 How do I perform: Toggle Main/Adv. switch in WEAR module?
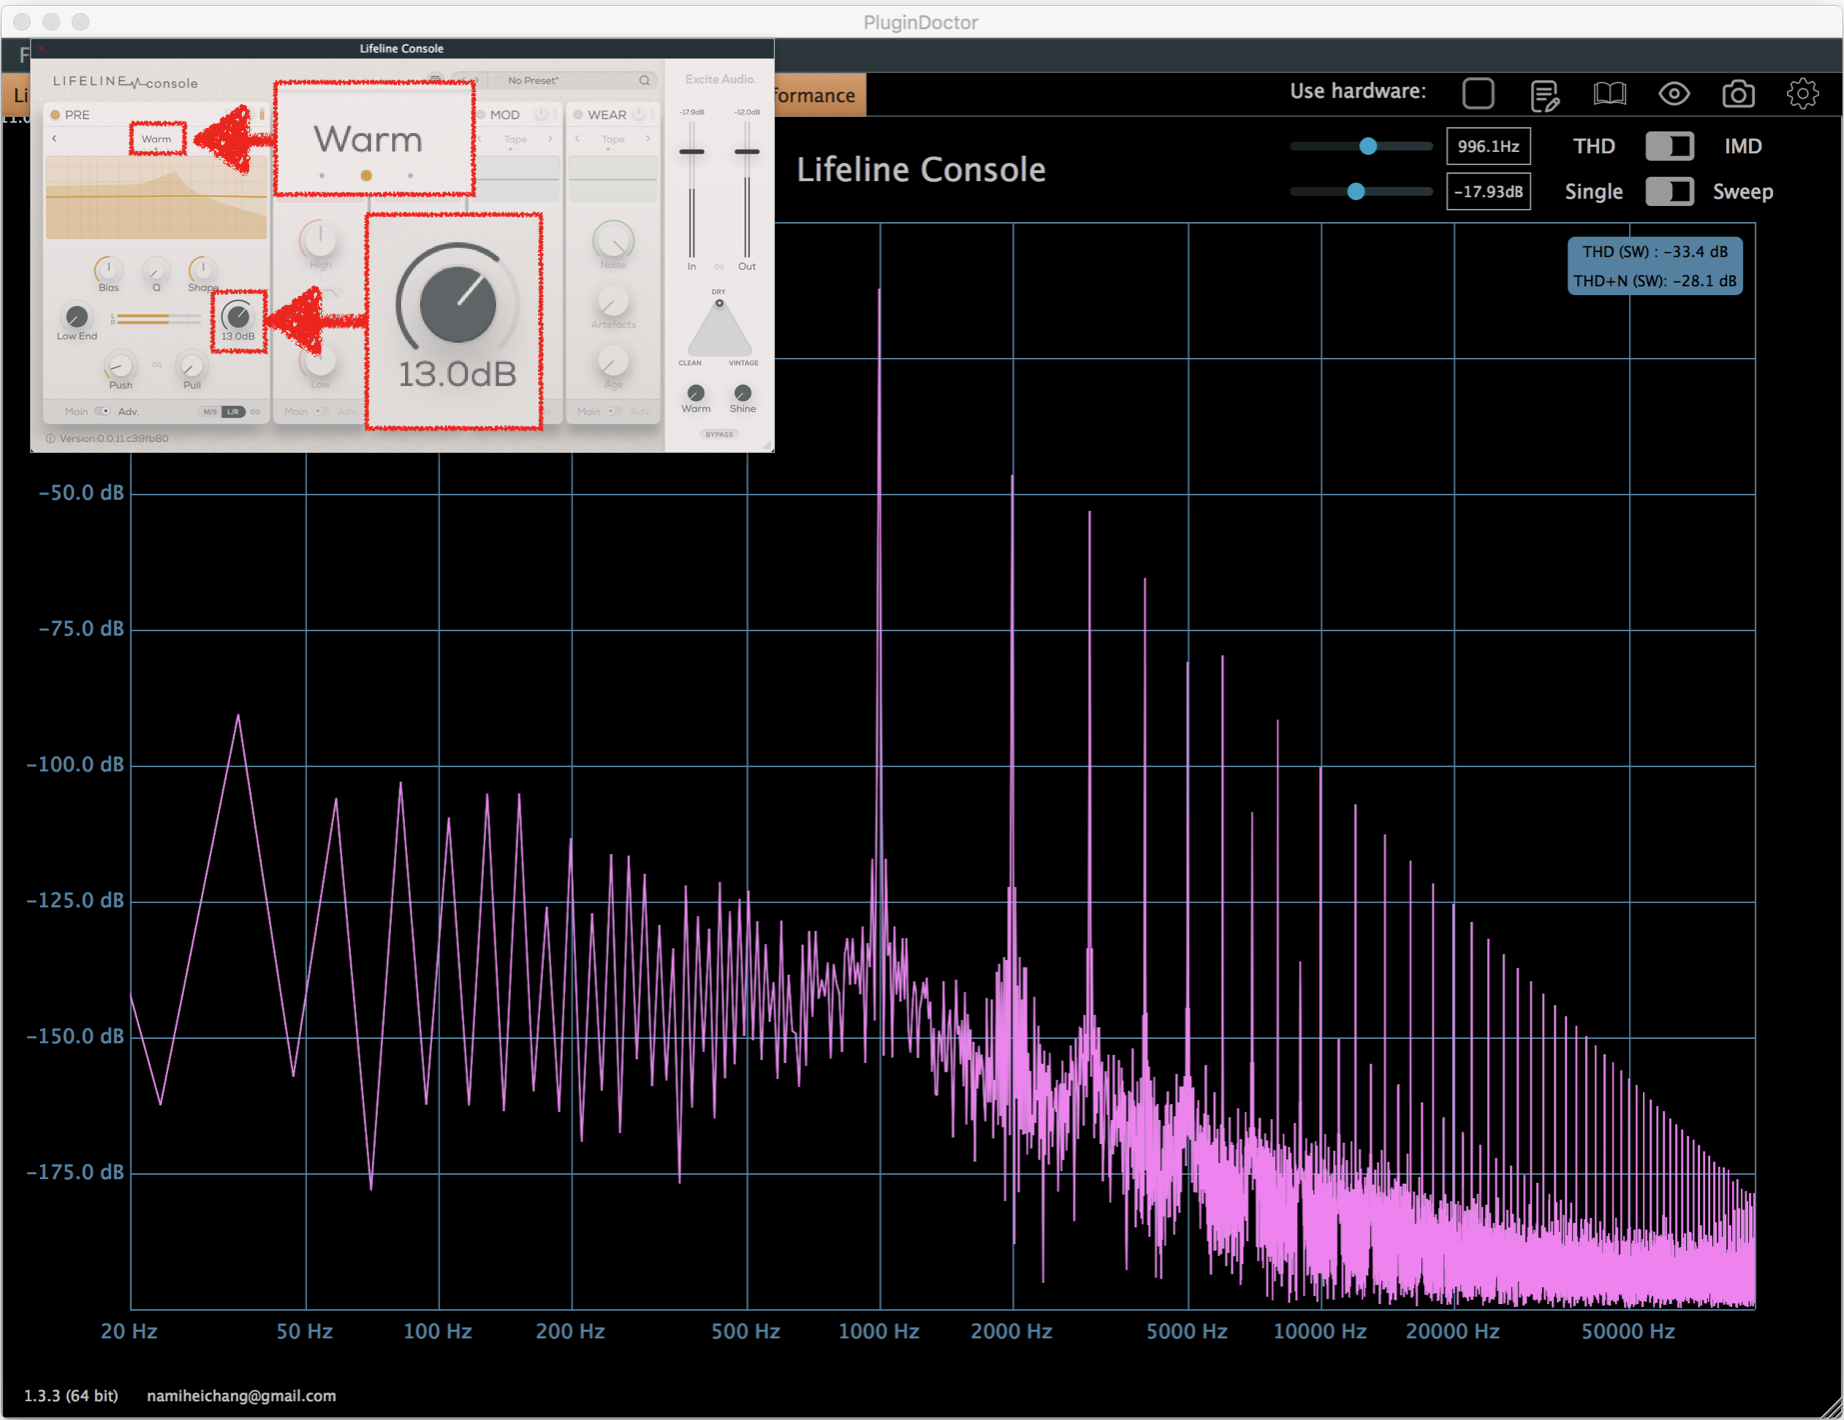pos(614,411)
